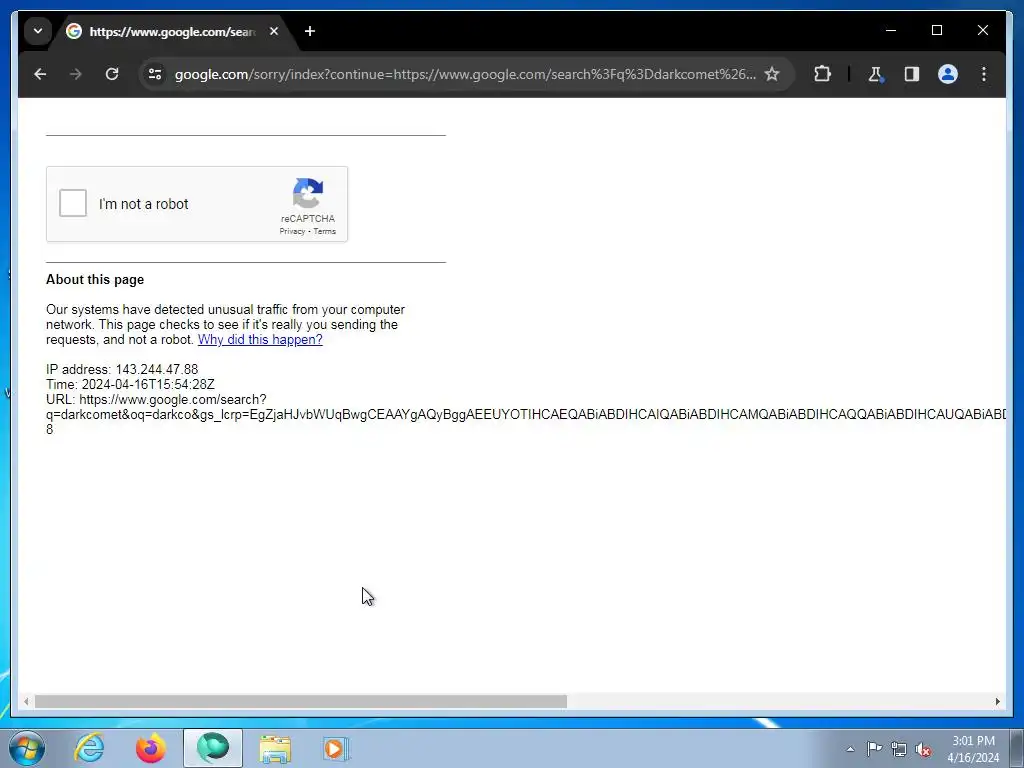1024x768 pixels.
Task: Bookmark this tab with the star icon
Action: click(772, 74)
